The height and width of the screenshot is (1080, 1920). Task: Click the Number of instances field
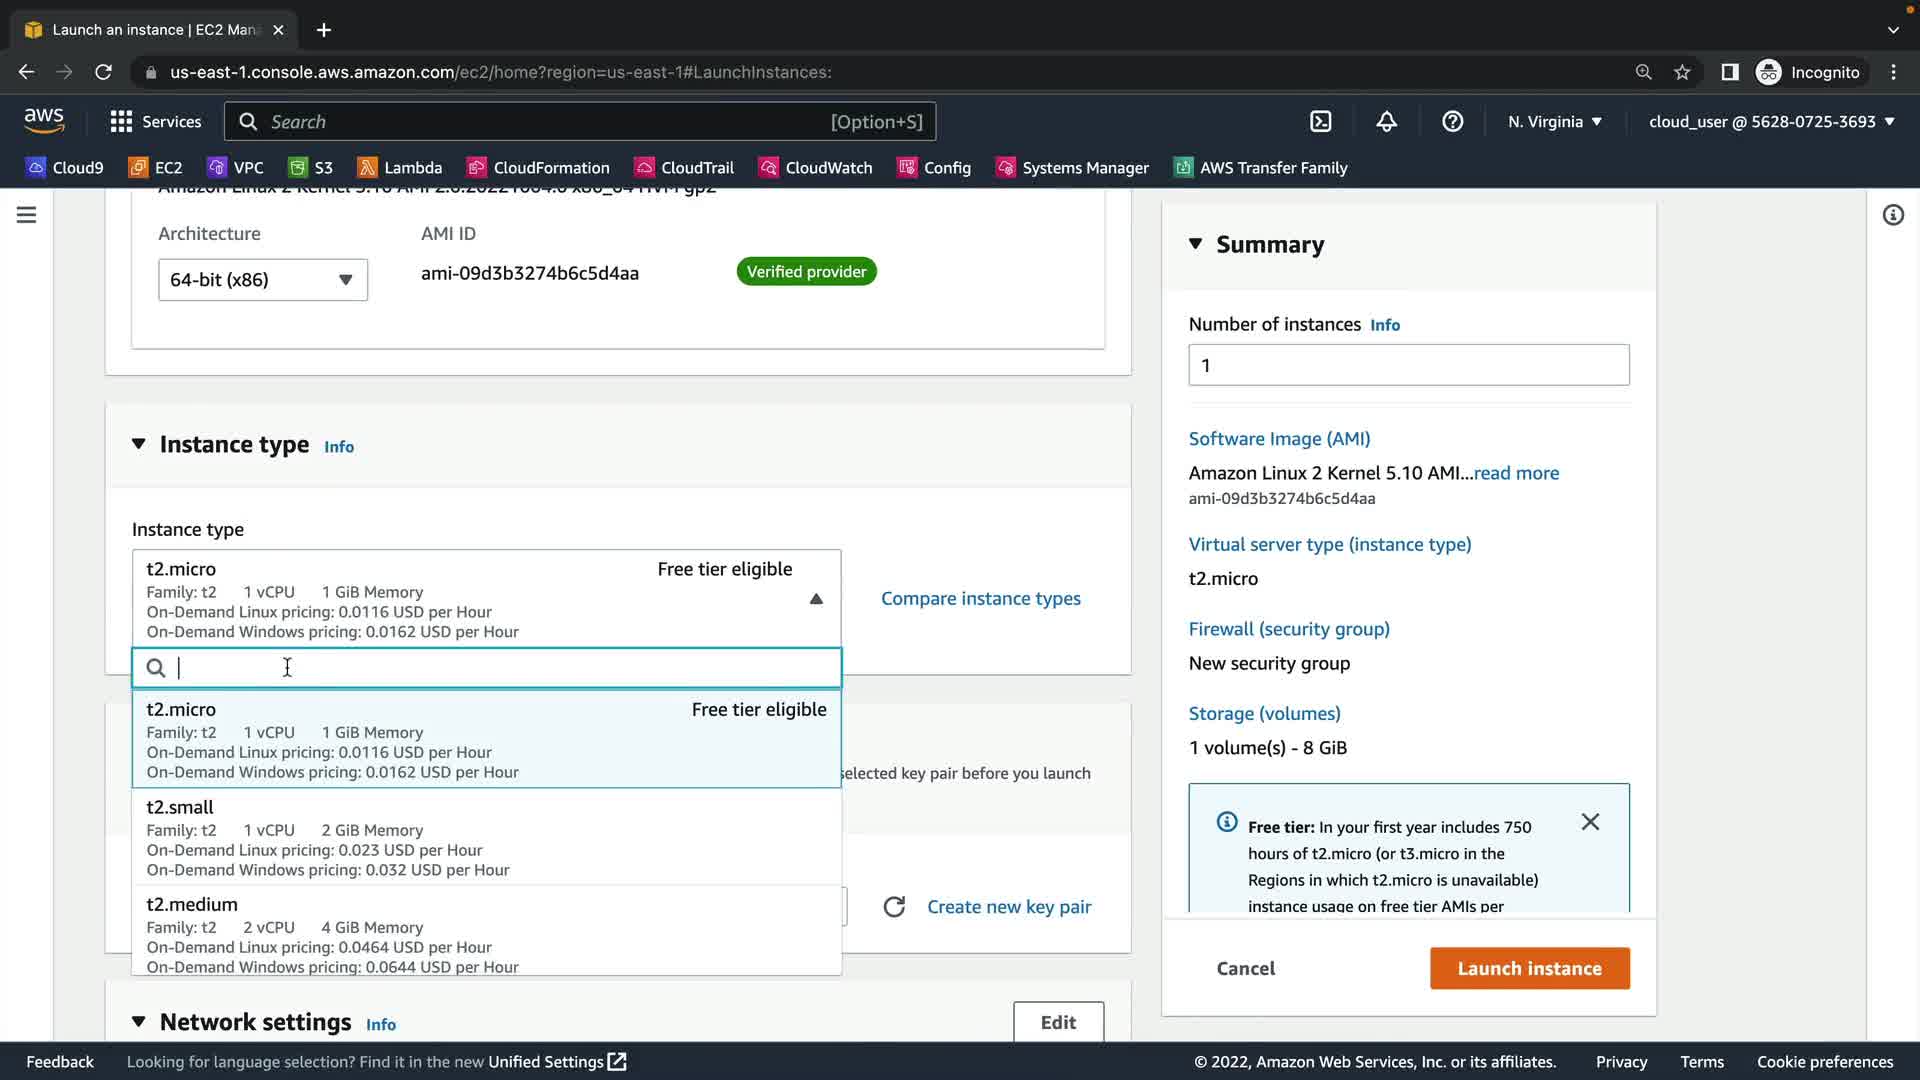tap(1408, 365)
